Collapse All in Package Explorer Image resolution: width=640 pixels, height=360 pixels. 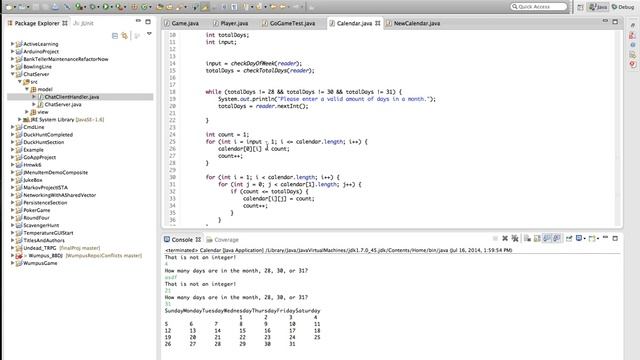(x=115, y=36)
